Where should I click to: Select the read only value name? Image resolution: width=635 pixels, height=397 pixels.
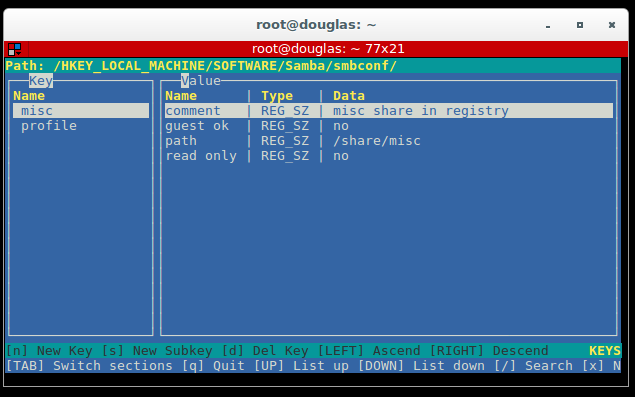click(201, 156)
